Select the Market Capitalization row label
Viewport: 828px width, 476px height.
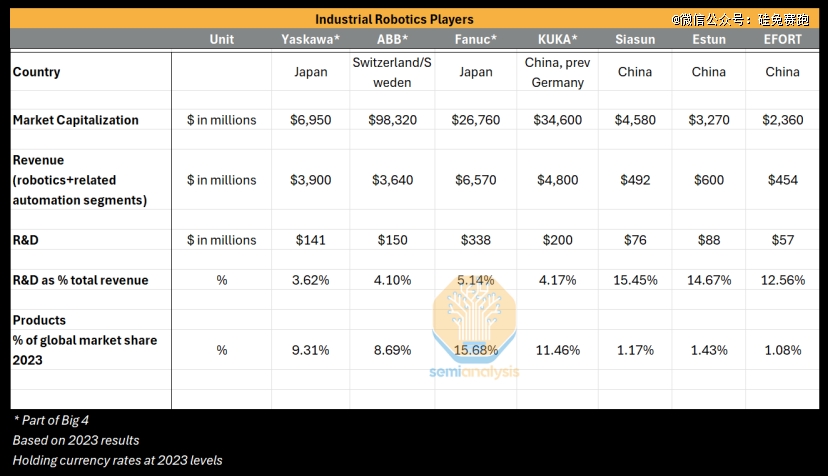point(76,120)
